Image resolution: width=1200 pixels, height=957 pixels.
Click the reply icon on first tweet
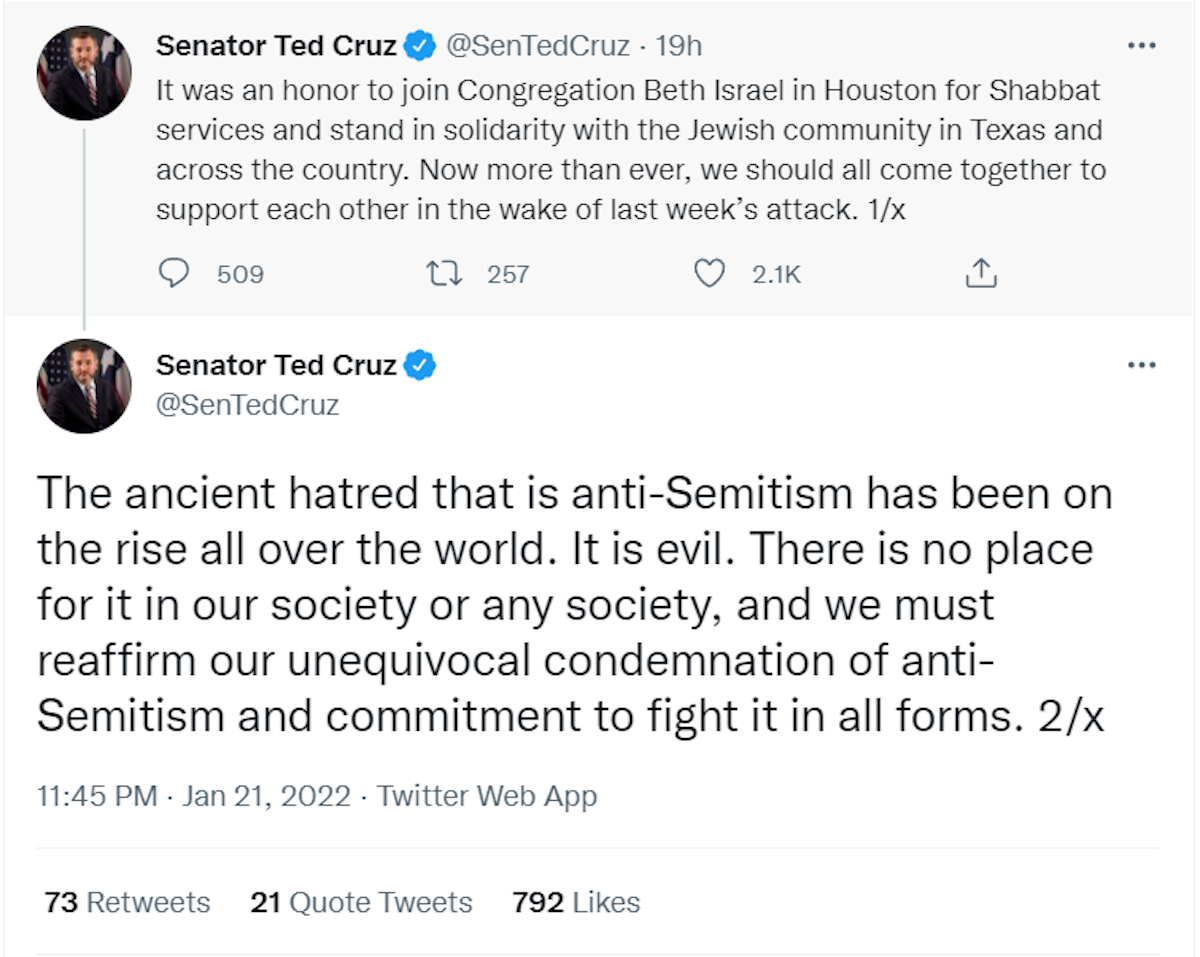[x=174, y=273]
